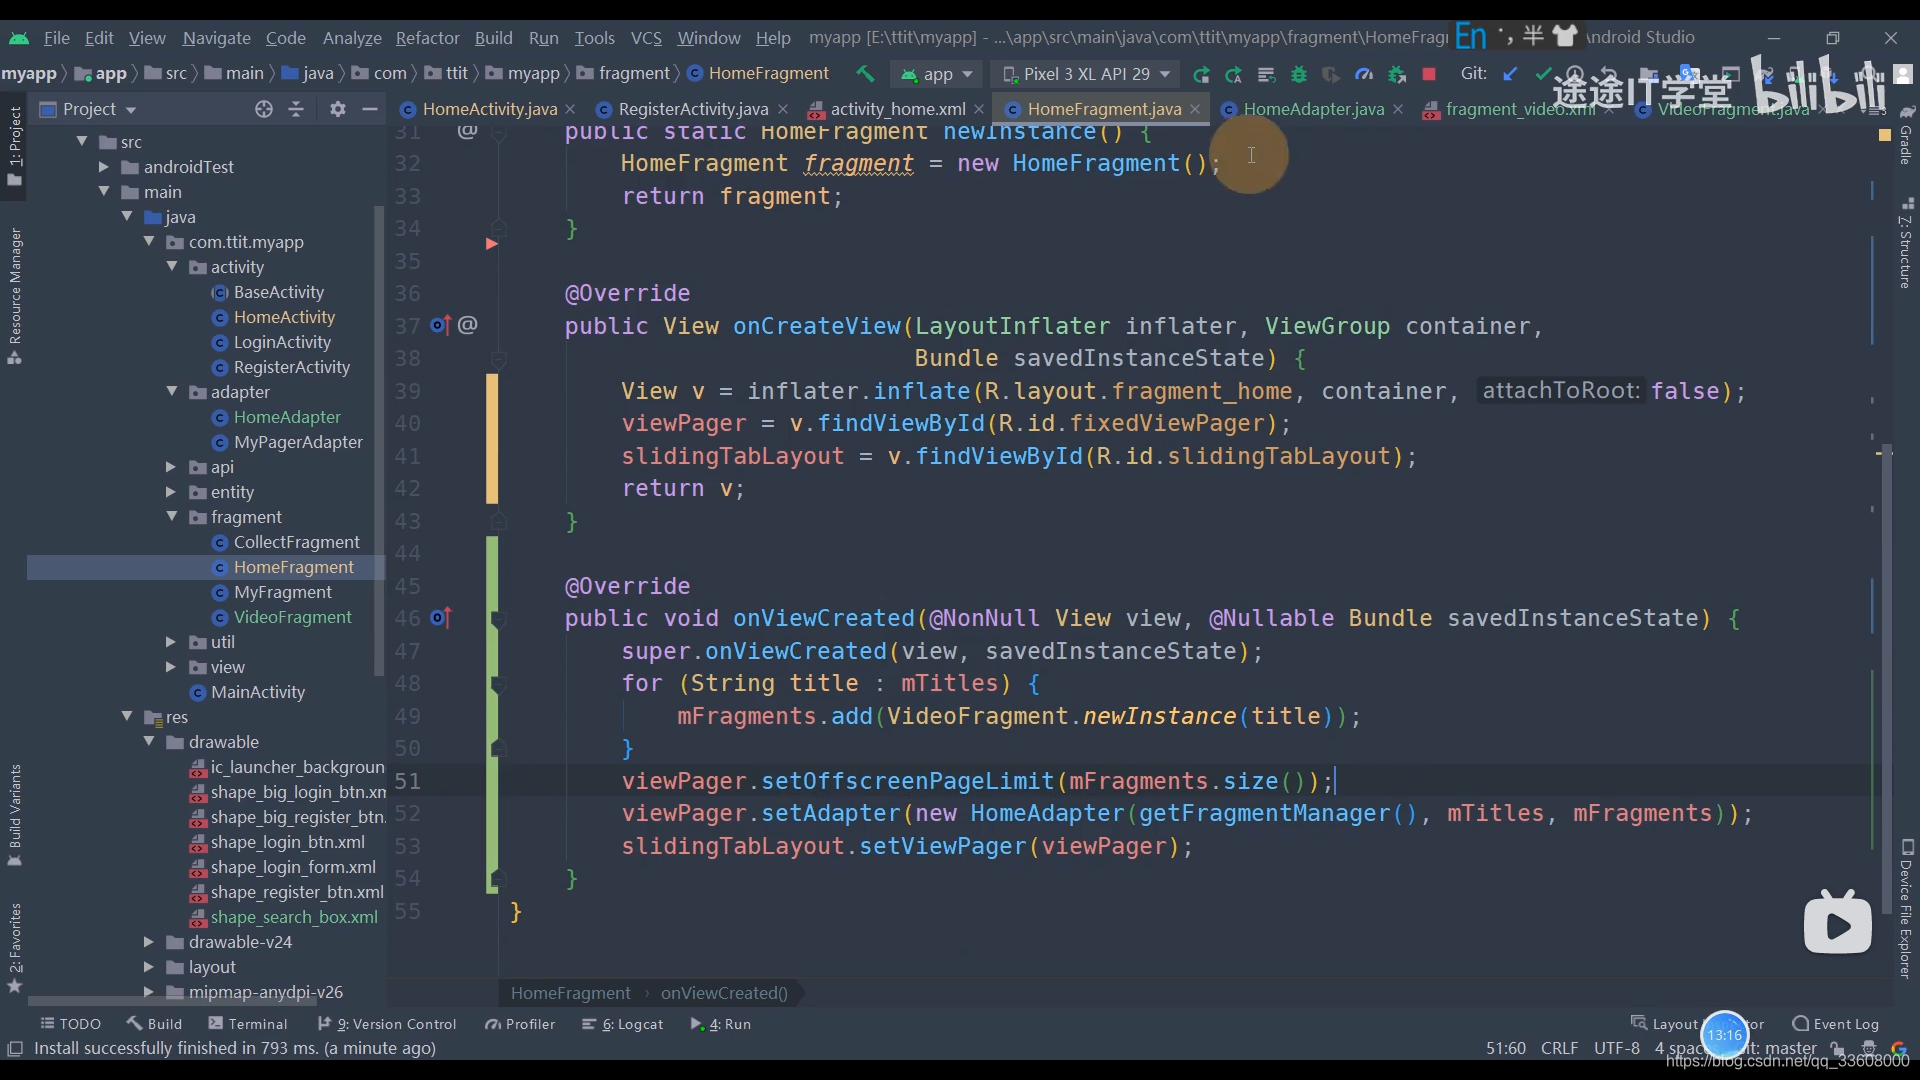This screenshot has width=1920, height=1080.
Task: Hide the Project panel with minus icon
Action: tap(370, 109)
